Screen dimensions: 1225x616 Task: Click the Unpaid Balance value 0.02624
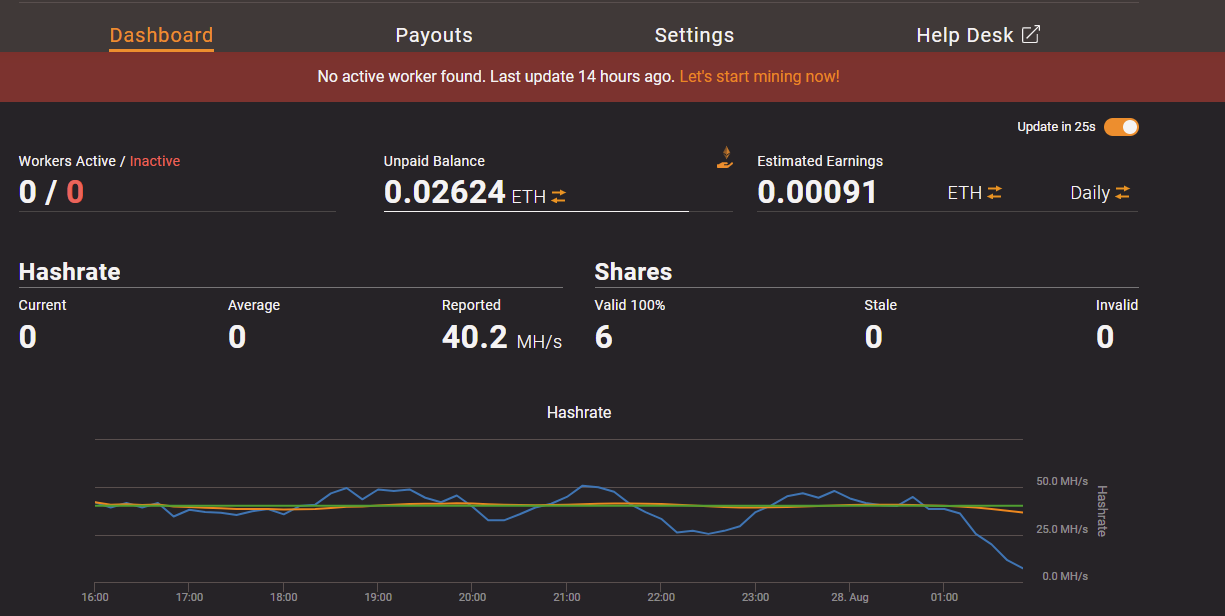point(444,192)
